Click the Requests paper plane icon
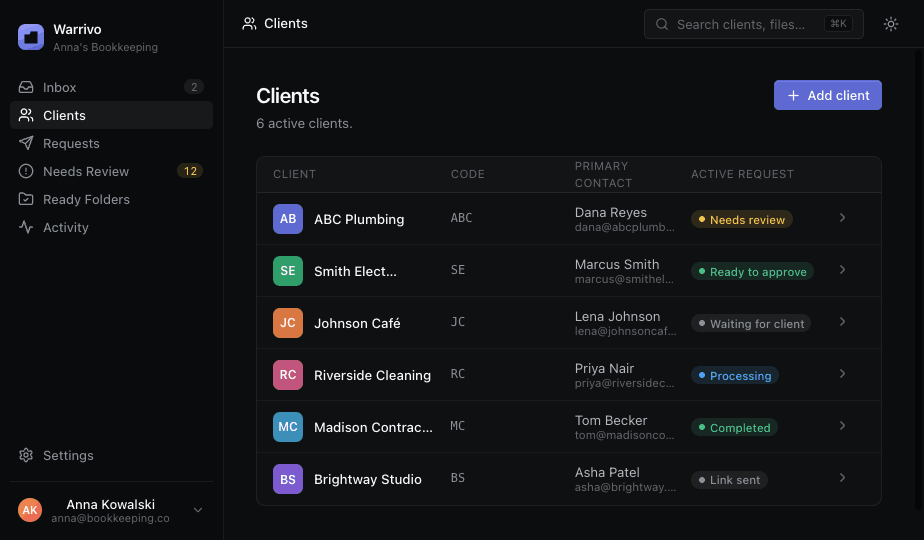The image size is (924, 540). coord(26,143)
